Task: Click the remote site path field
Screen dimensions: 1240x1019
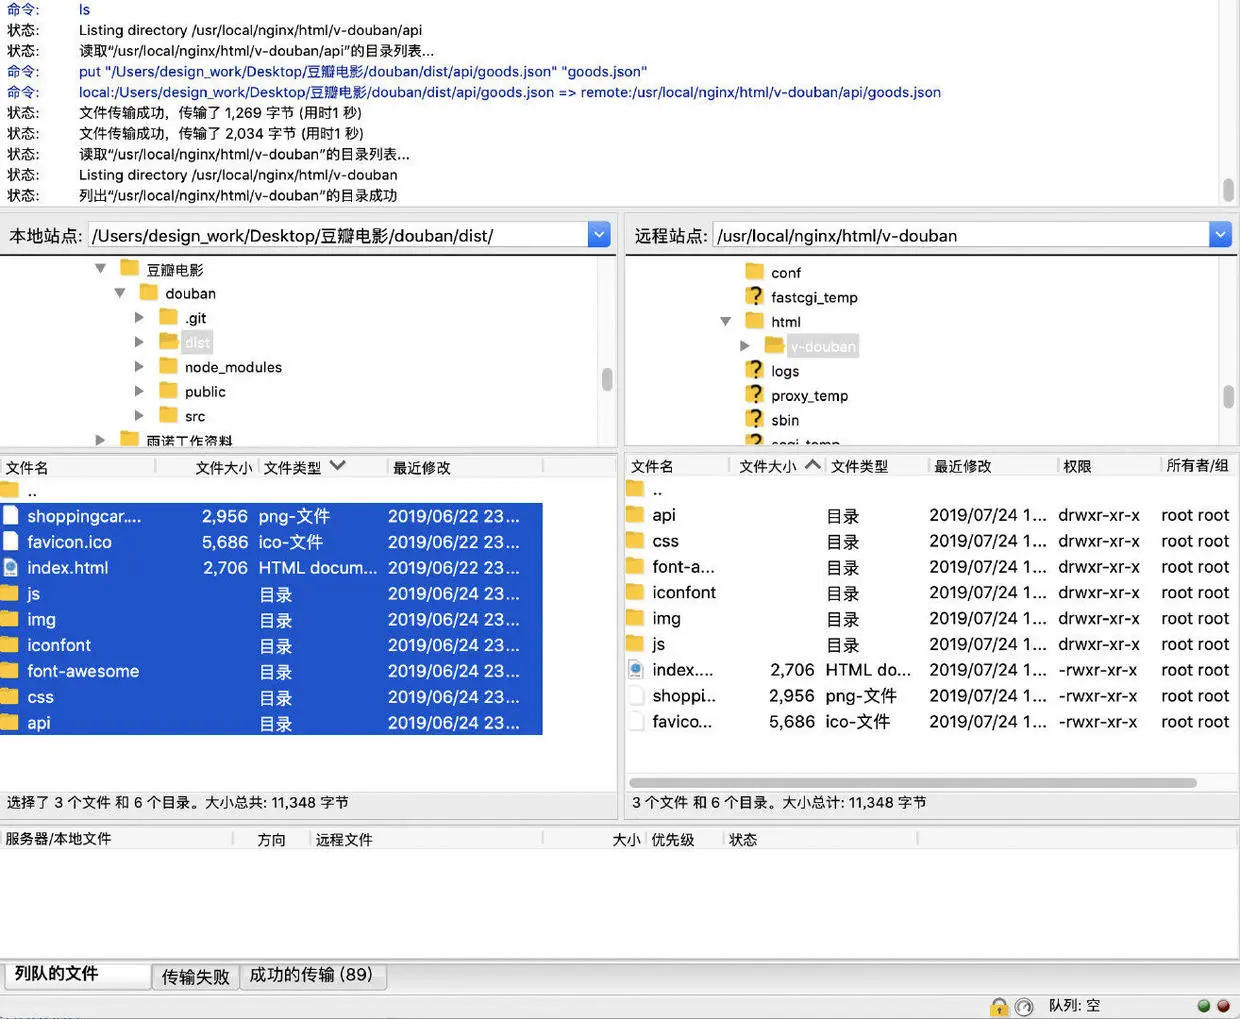Action: coord(961,235)
